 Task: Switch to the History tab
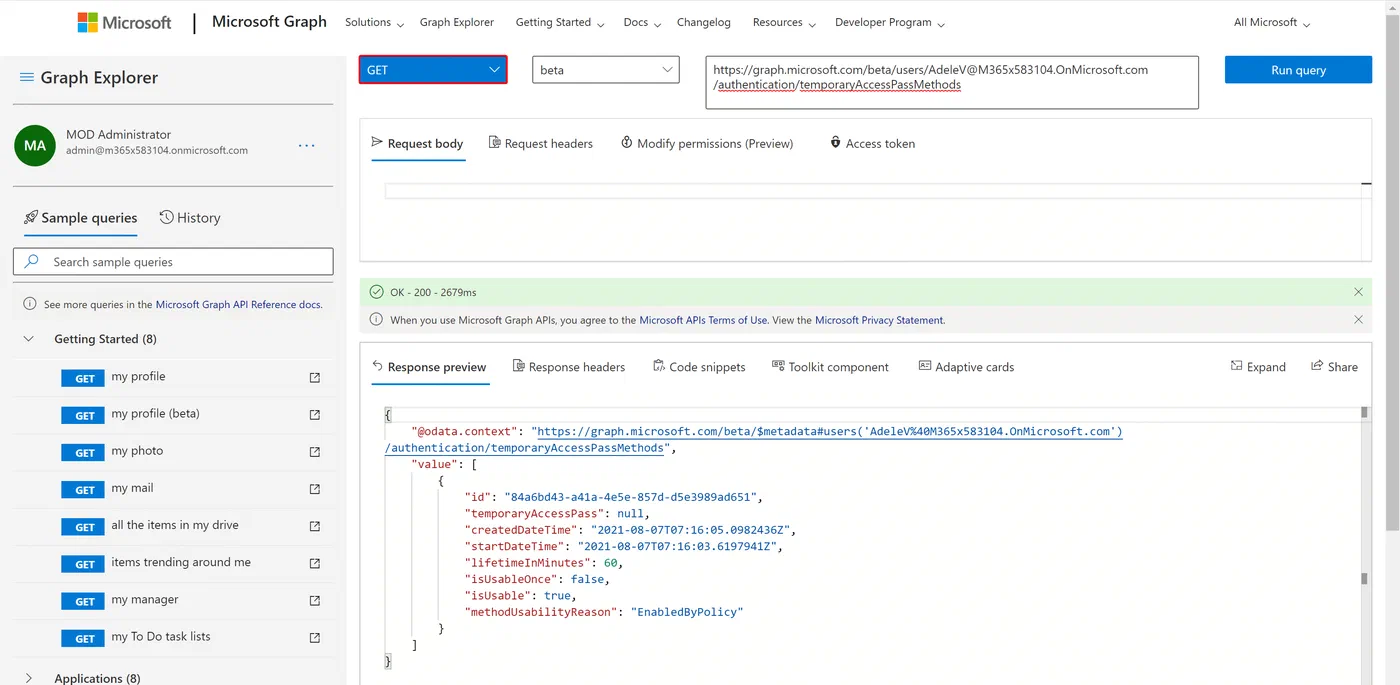(x=190, y=217)
